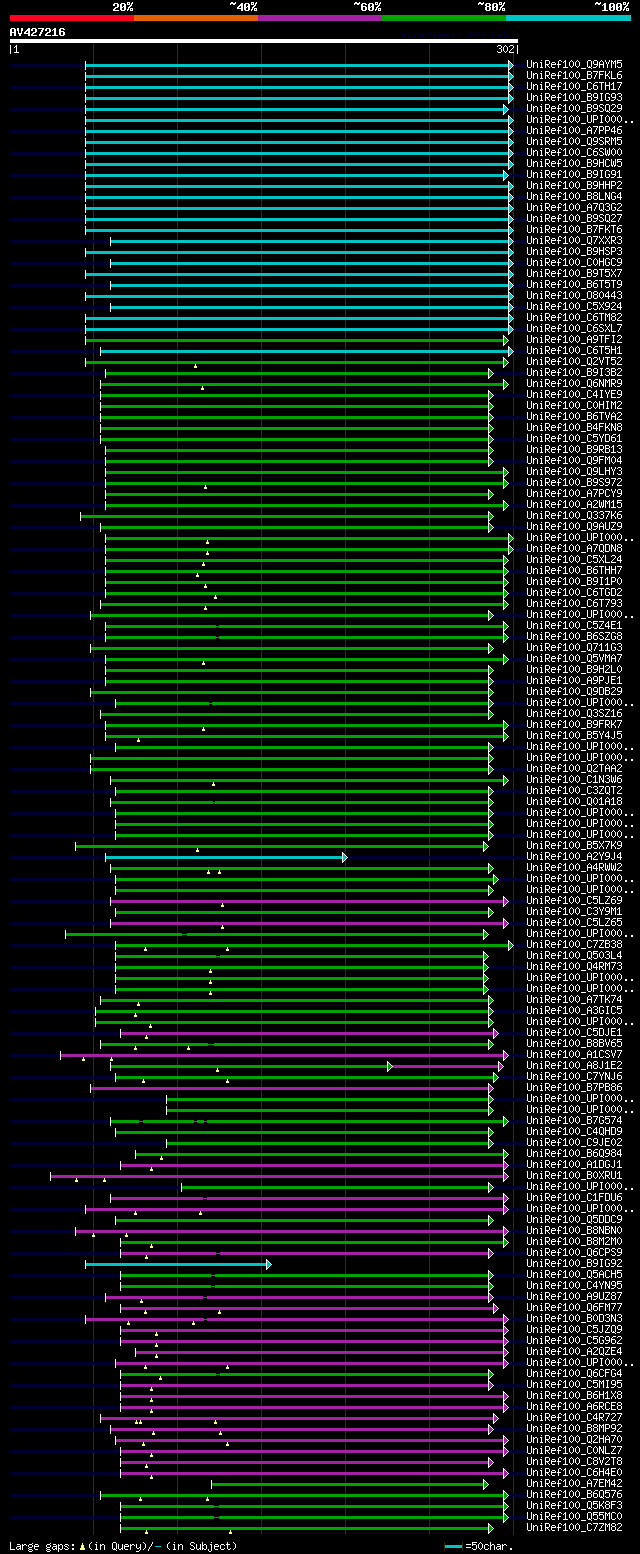640x1554 pixels.
Task: Select hit label UniRef100_A2QZE4
Action: (576, 1351)
